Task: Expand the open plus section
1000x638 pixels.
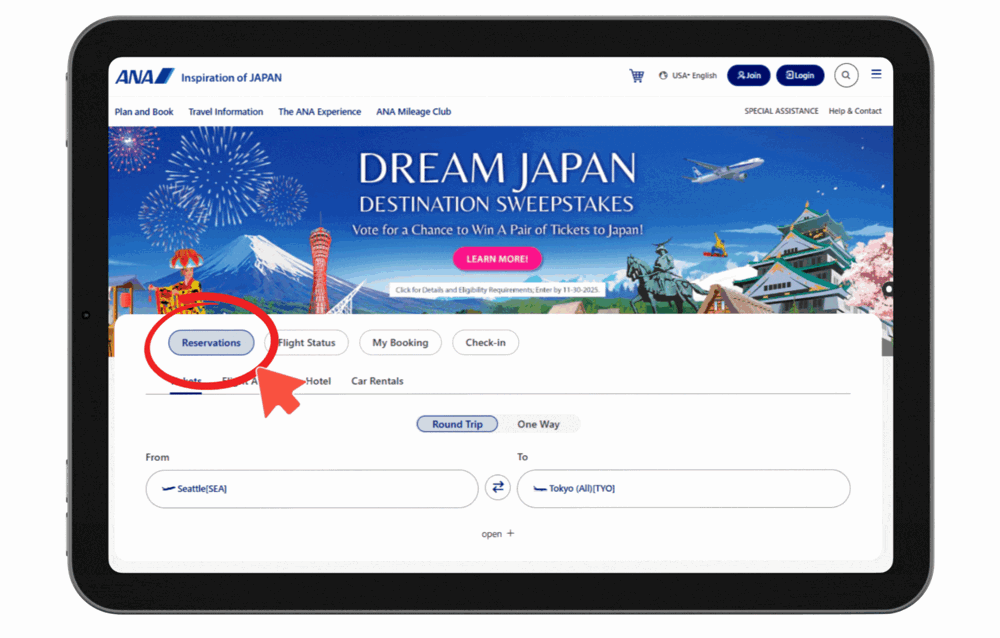Action: (498, 534)
